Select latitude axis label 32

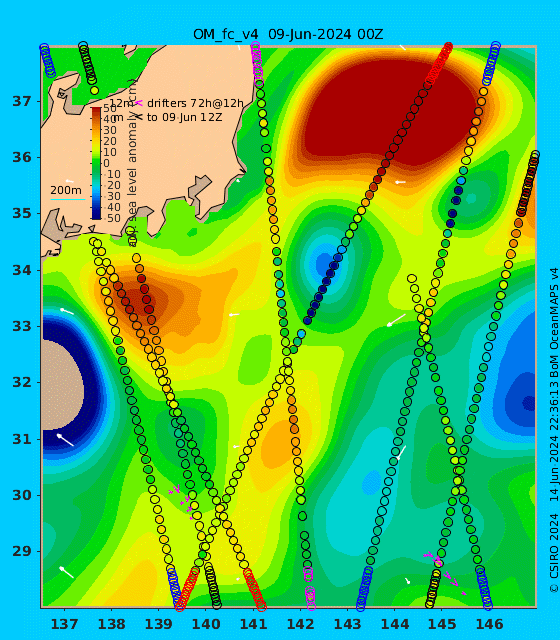[x=22, y=382]
